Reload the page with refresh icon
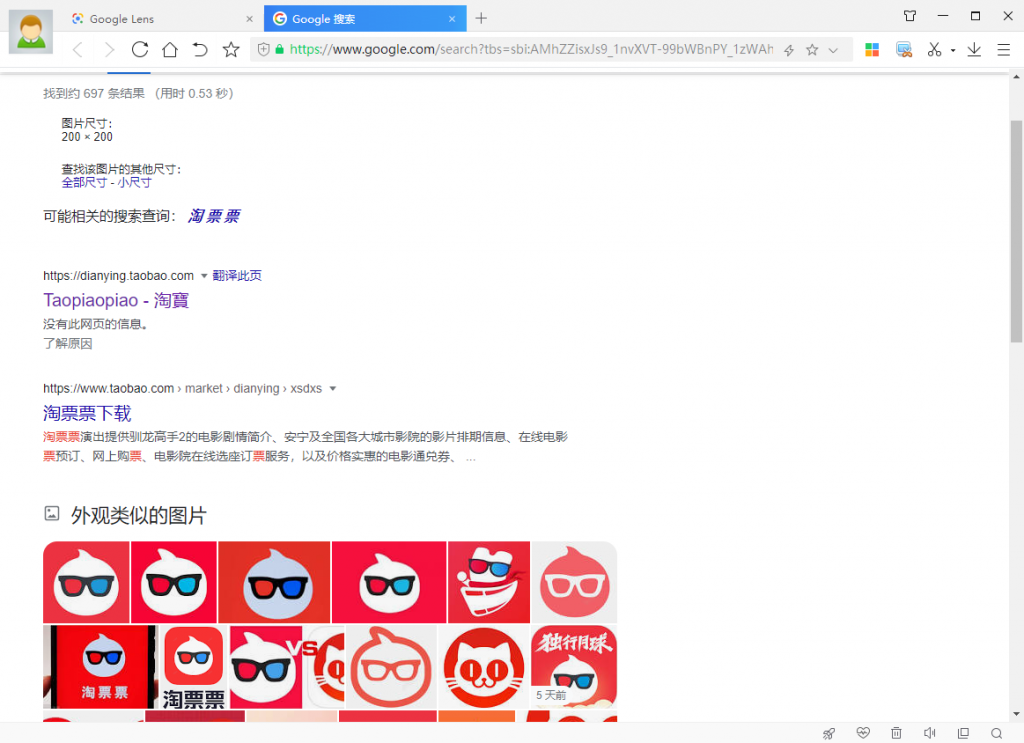The image size is (1024, 743). point(140,50)
